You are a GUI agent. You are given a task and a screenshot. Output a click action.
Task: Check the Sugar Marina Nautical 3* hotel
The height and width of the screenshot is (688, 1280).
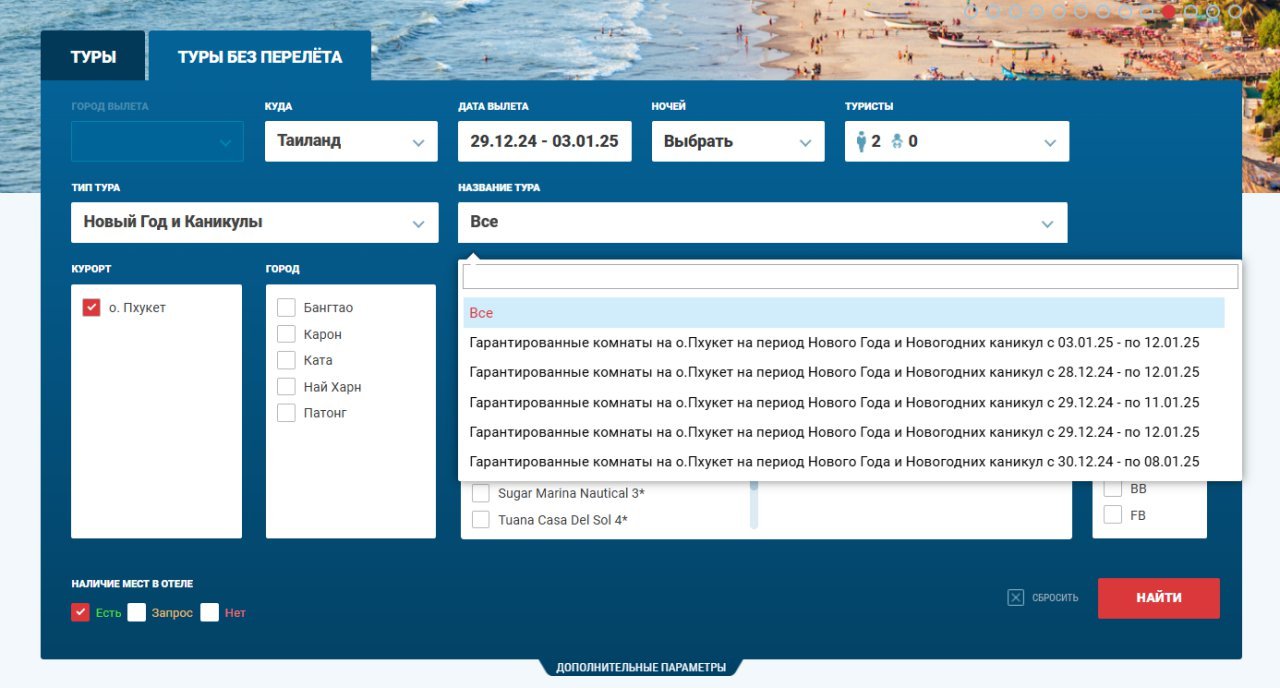tap(481, 494)
